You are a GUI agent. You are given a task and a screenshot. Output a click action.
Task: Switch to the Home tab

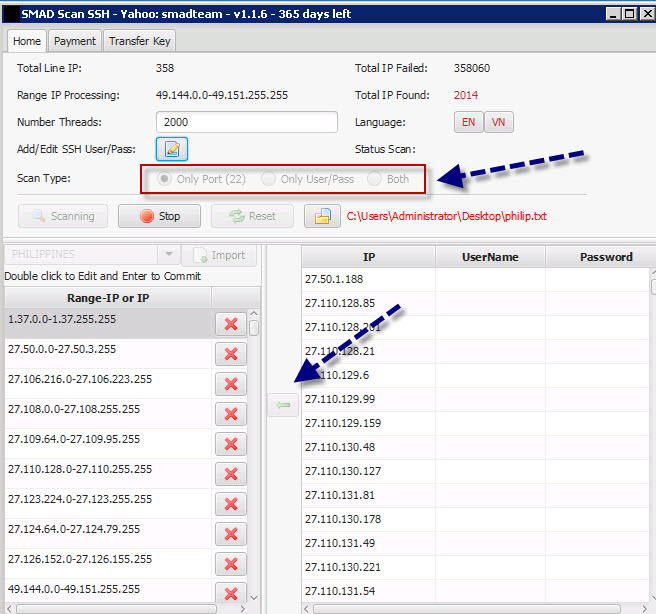[x=27, y=41]
